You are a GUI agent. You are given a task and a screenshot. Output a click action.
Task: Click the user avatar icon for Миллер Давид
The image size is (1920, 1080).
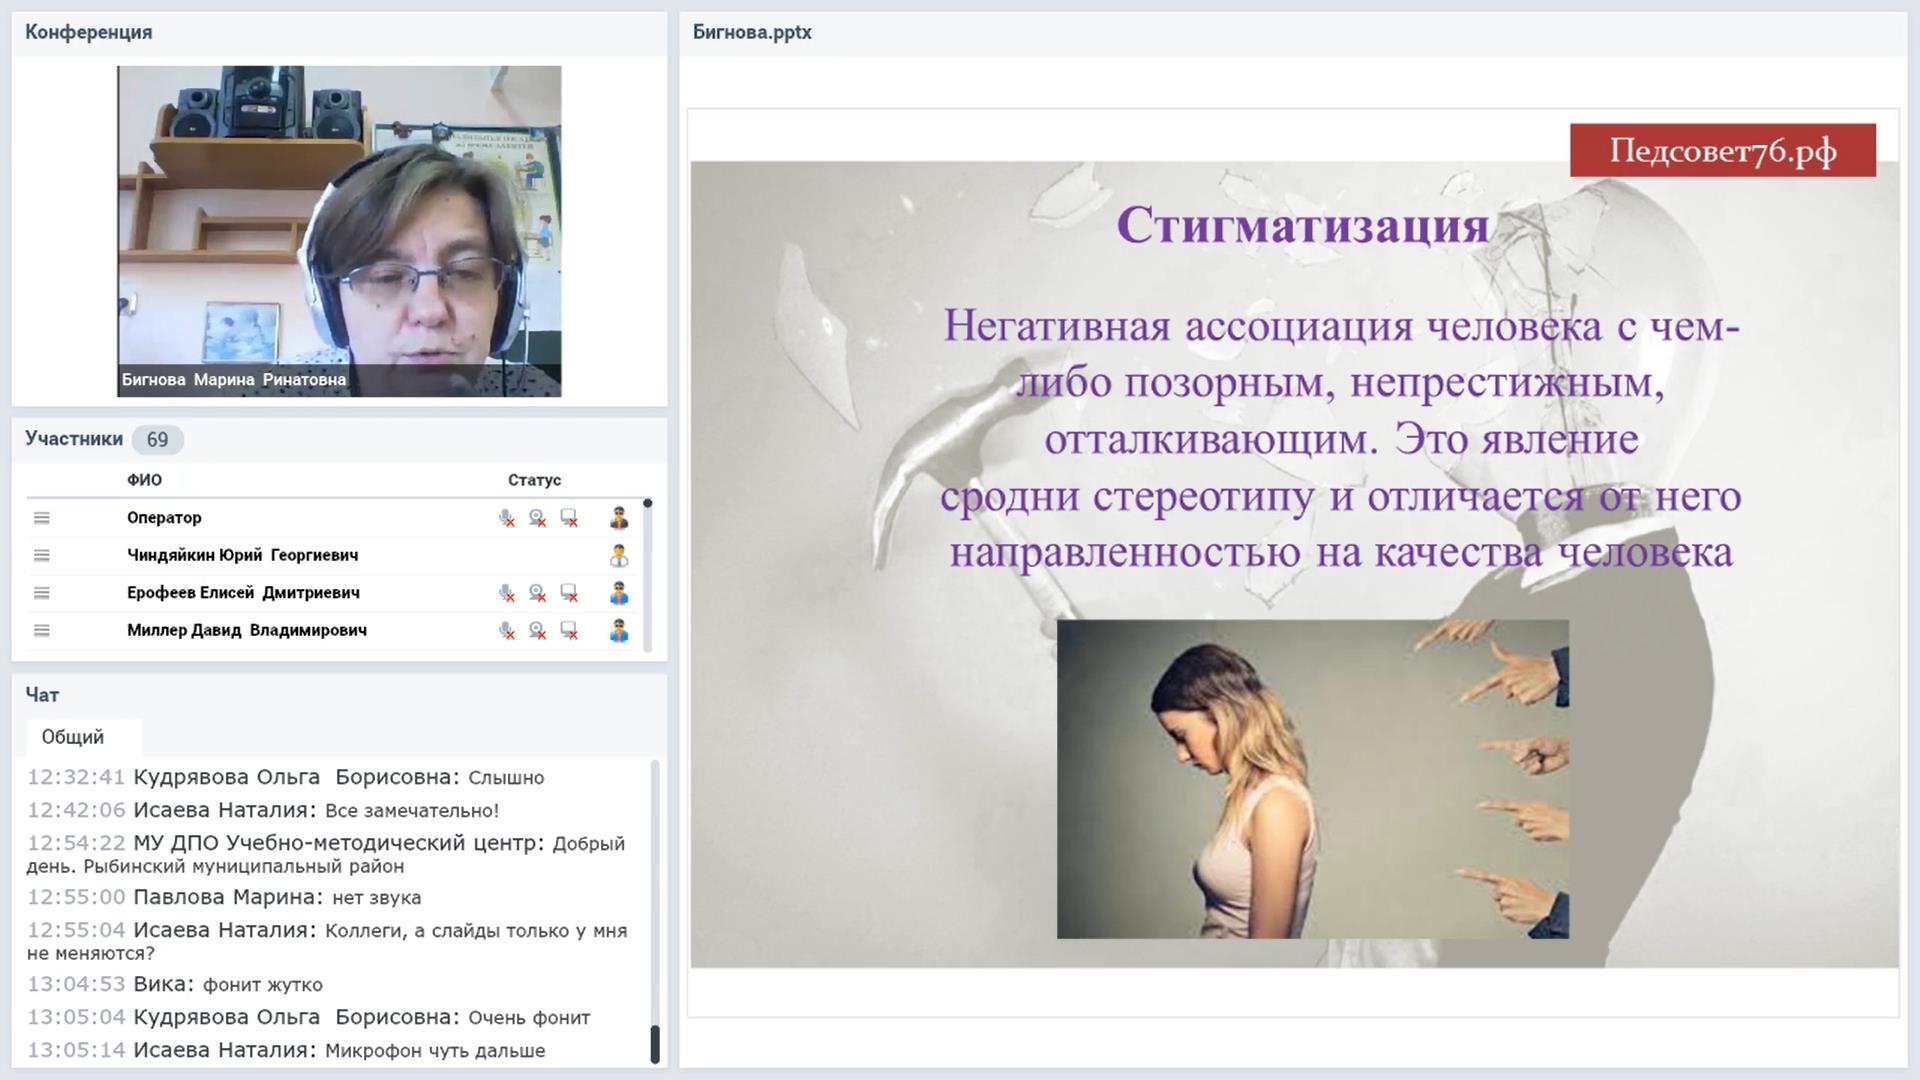coord(619,631)
